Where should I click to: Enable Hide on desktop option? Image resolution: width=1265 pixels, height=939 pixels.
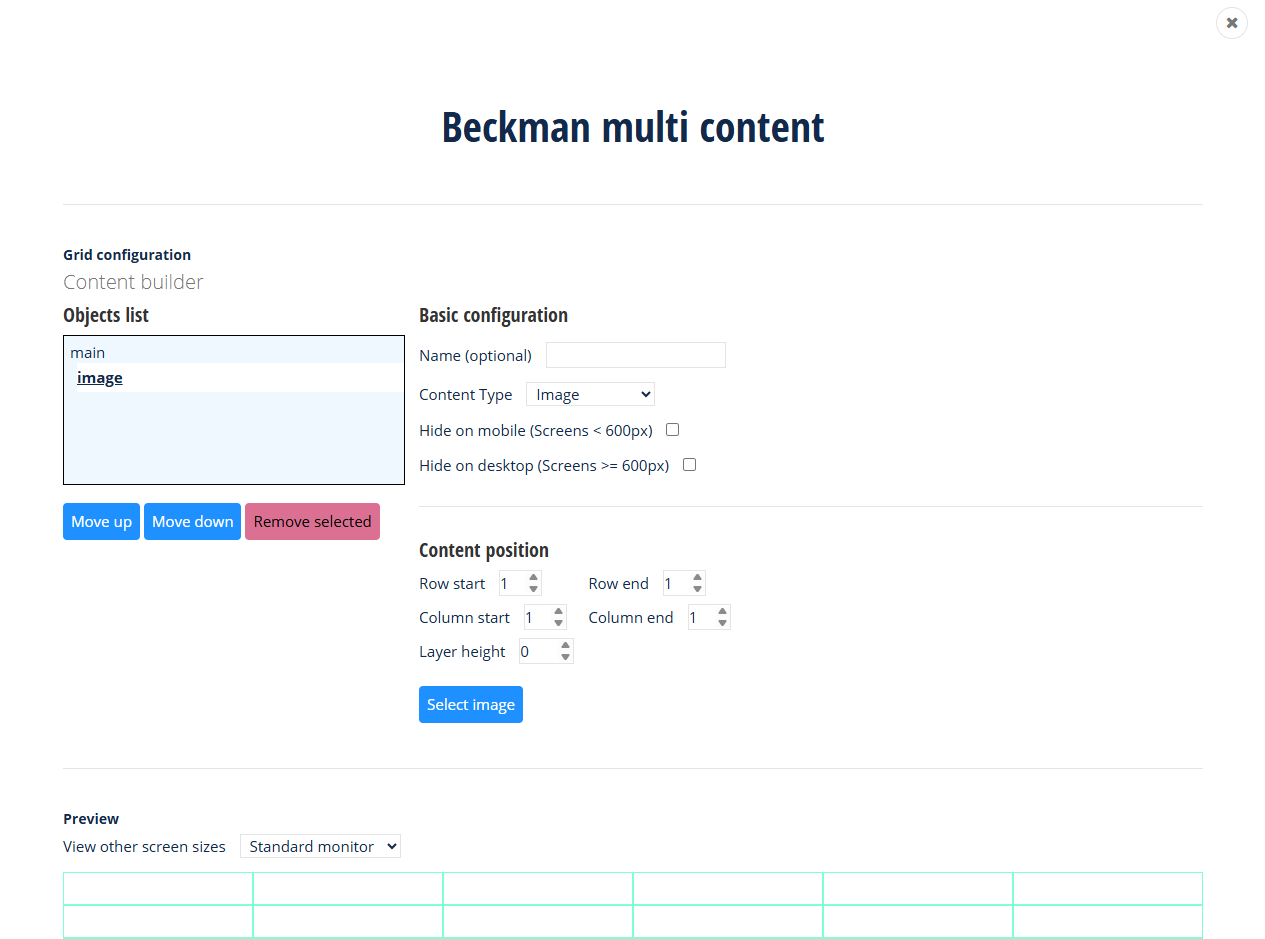pos(689,464)
